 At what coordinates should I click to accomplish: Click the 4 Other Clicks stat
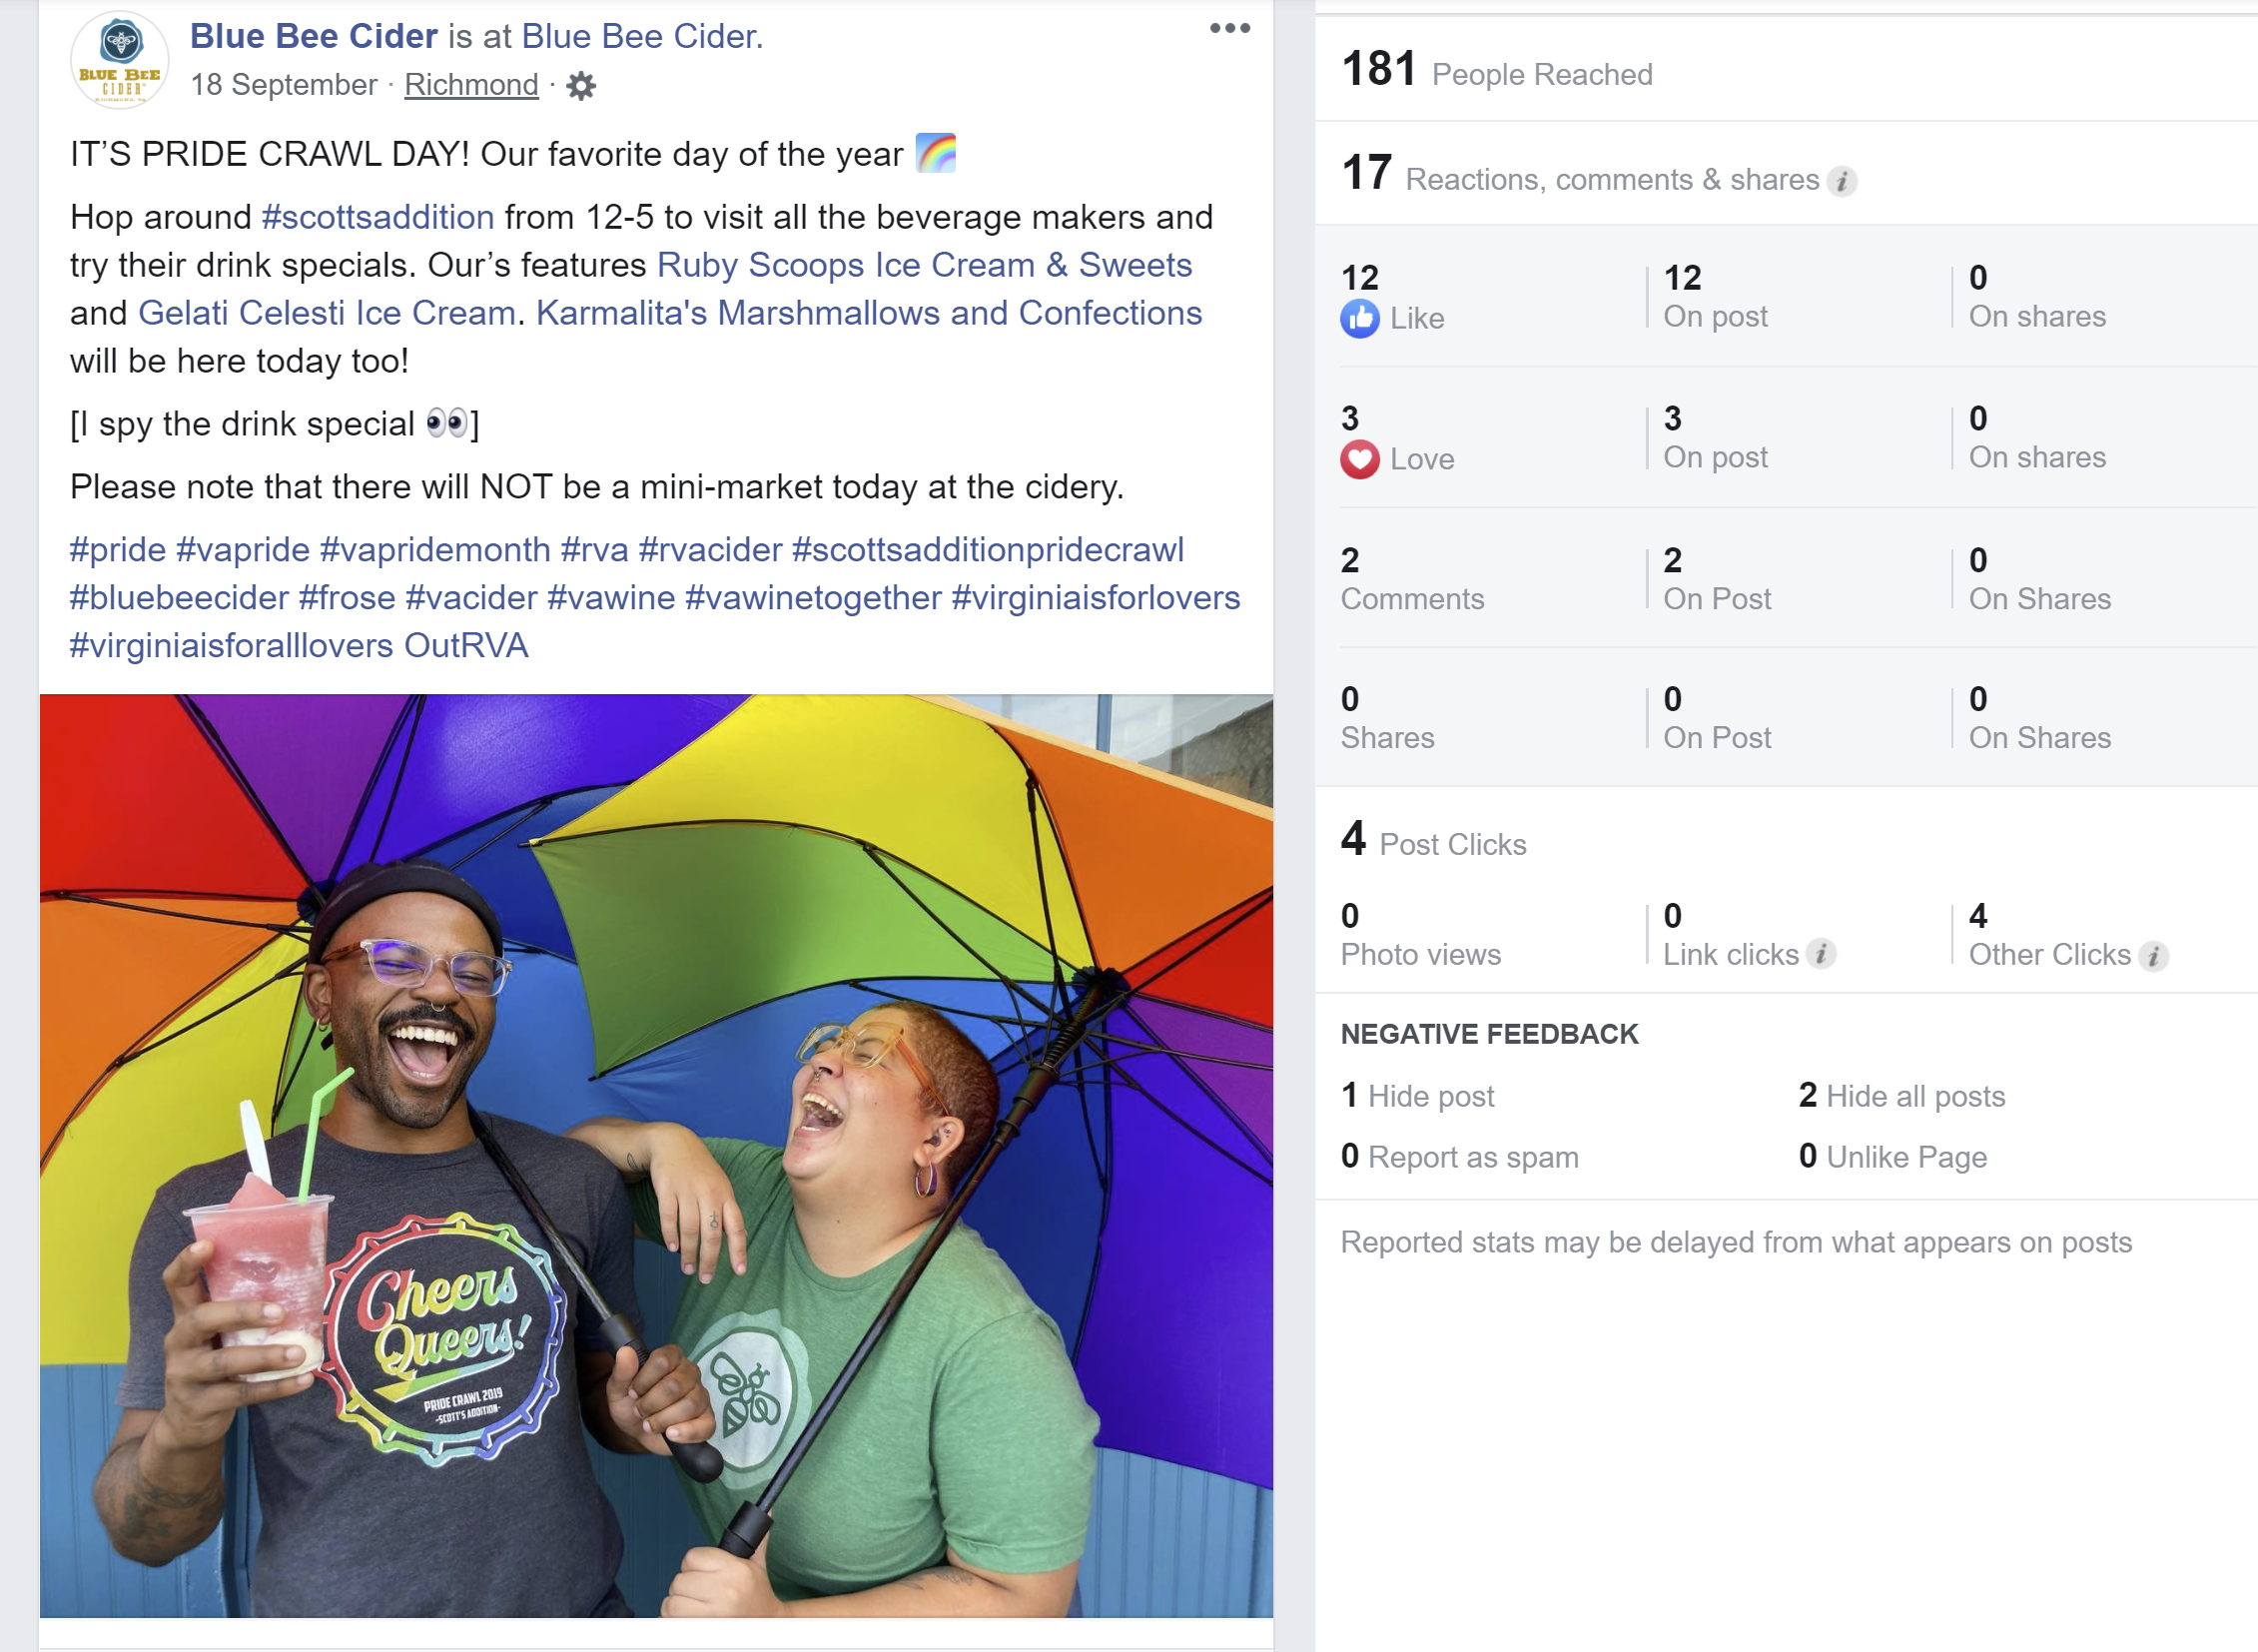(x=2049, y=935)
